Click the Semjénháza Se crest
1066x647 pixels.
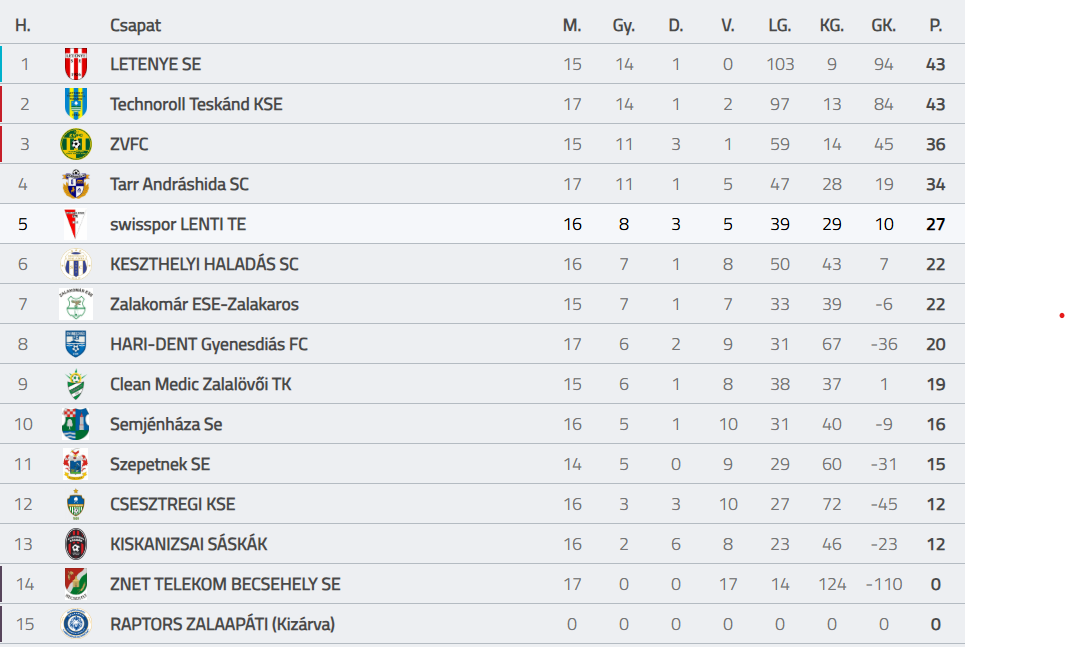tap(76, 424)
